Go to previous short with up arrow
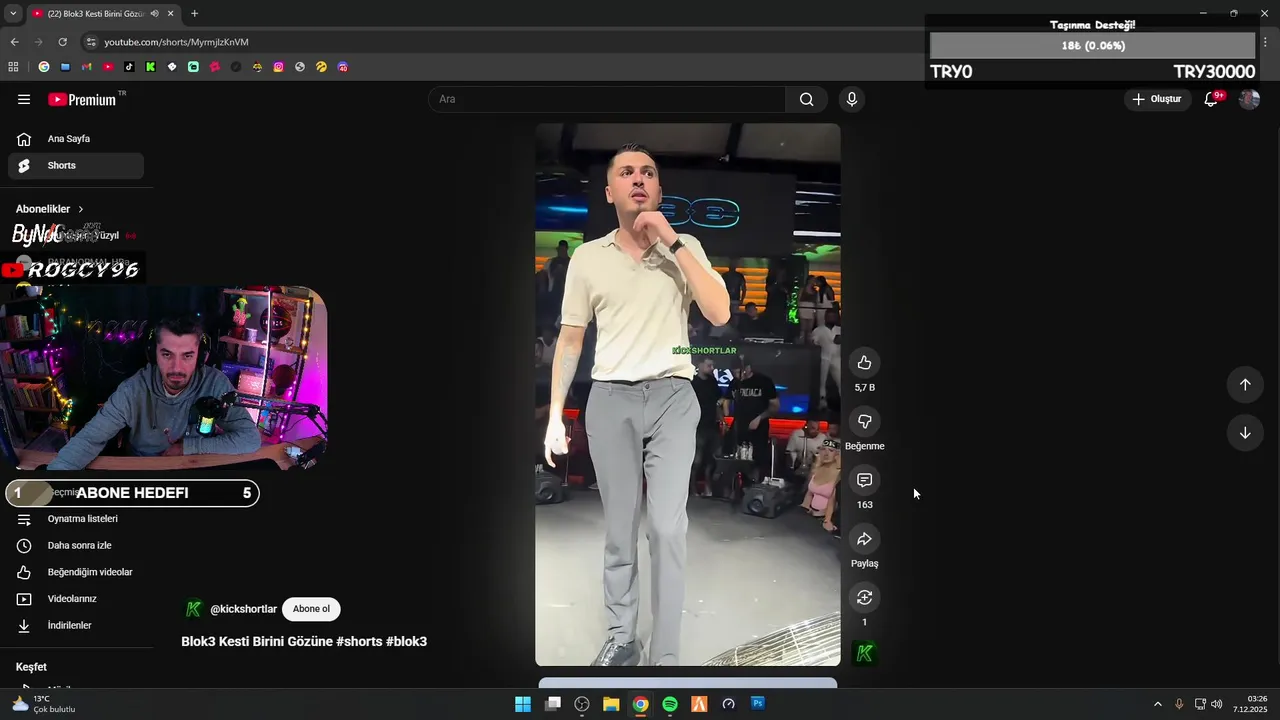 pos(1245,385)
